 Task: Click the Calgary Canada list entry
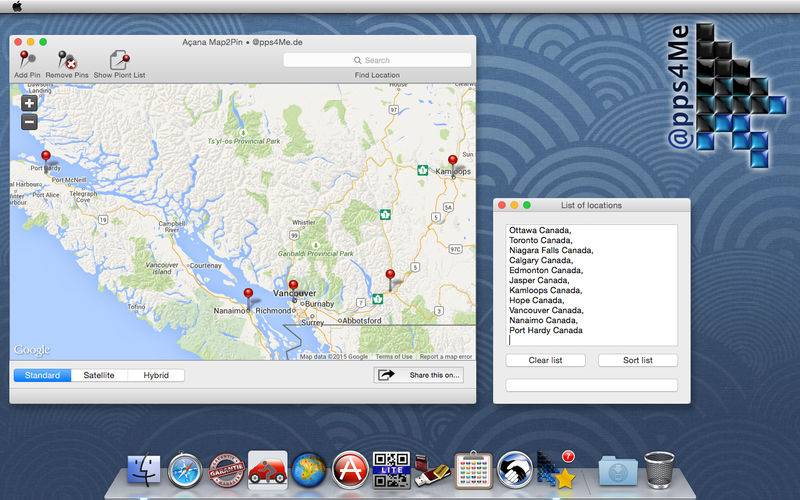[541, 260]
